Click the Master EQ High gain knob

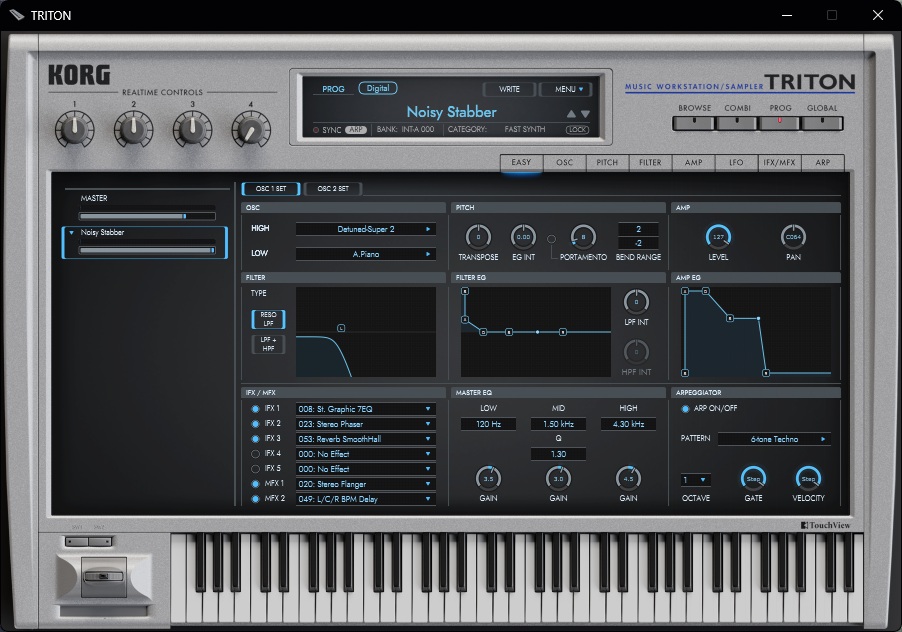coord(628,478)
